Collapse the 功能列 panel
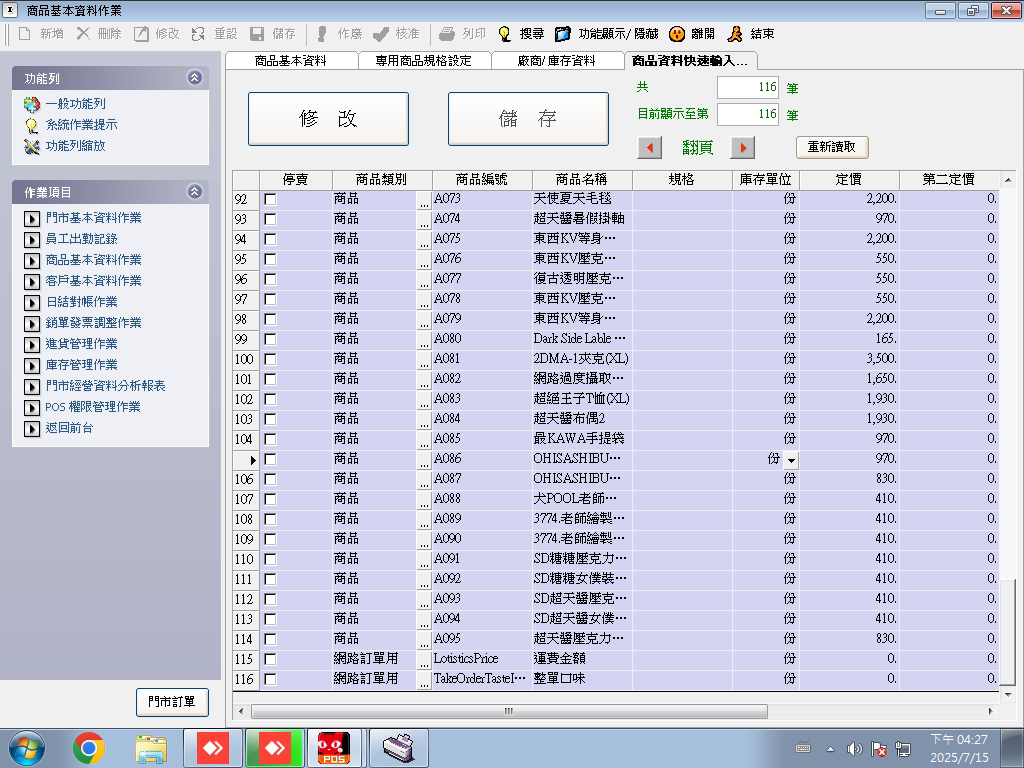Viewport: 1024px width, 768px height. pyautogui.click(x=195, y=78)
